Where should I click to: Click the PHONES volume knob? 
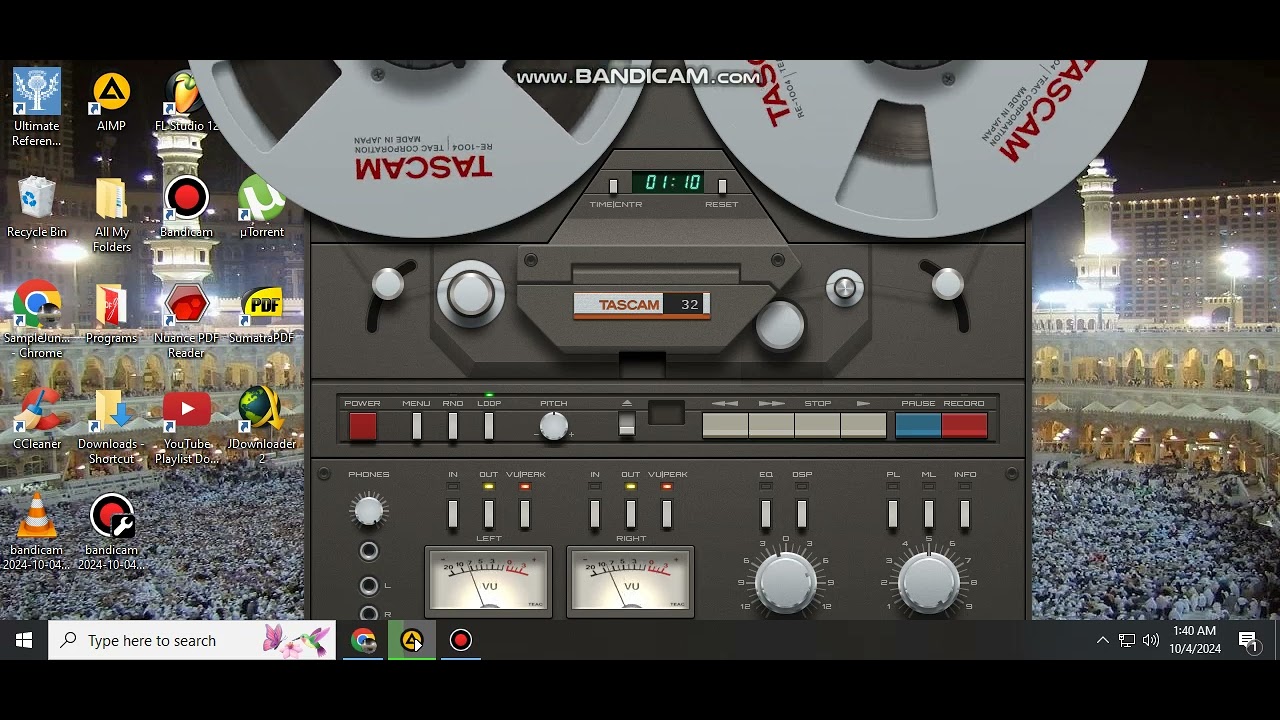tap(369, 511)
